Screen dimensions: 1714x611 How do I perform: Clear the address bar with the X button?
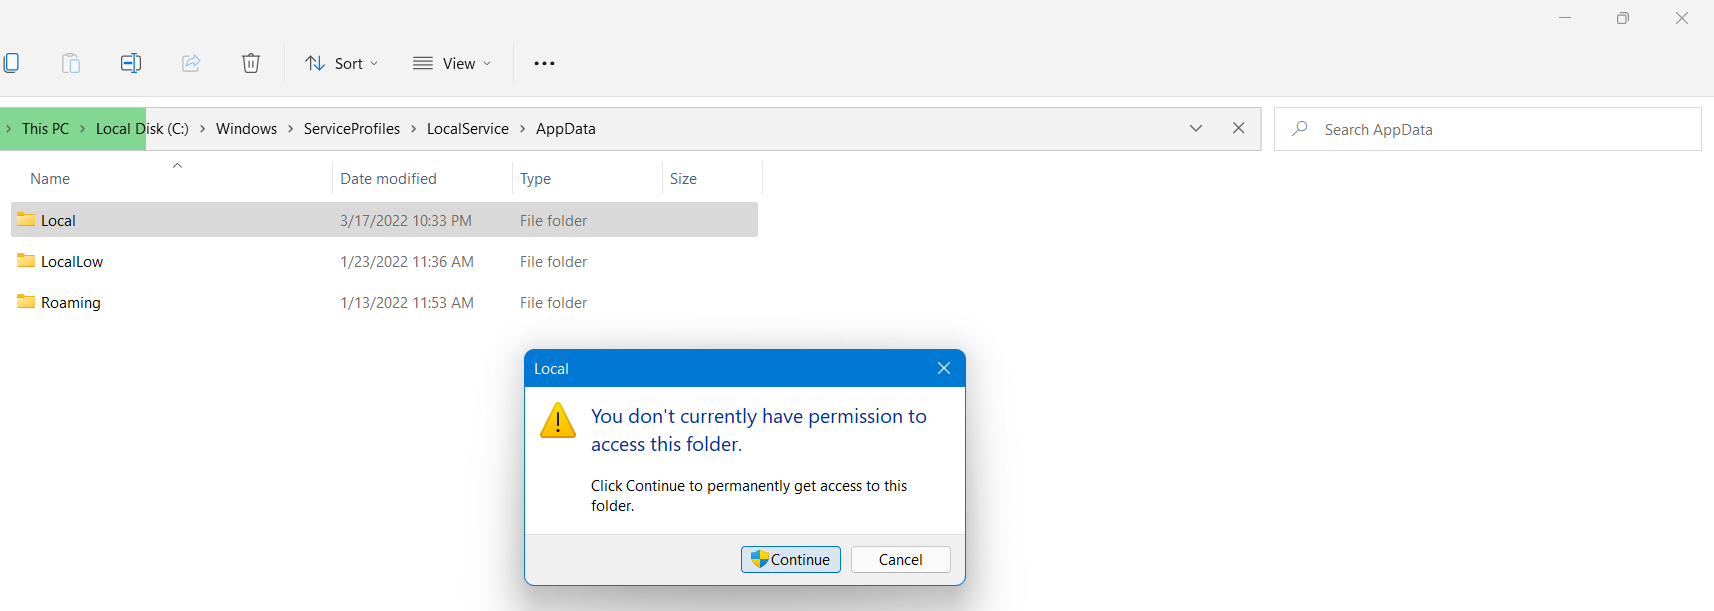pos(1238,128)
